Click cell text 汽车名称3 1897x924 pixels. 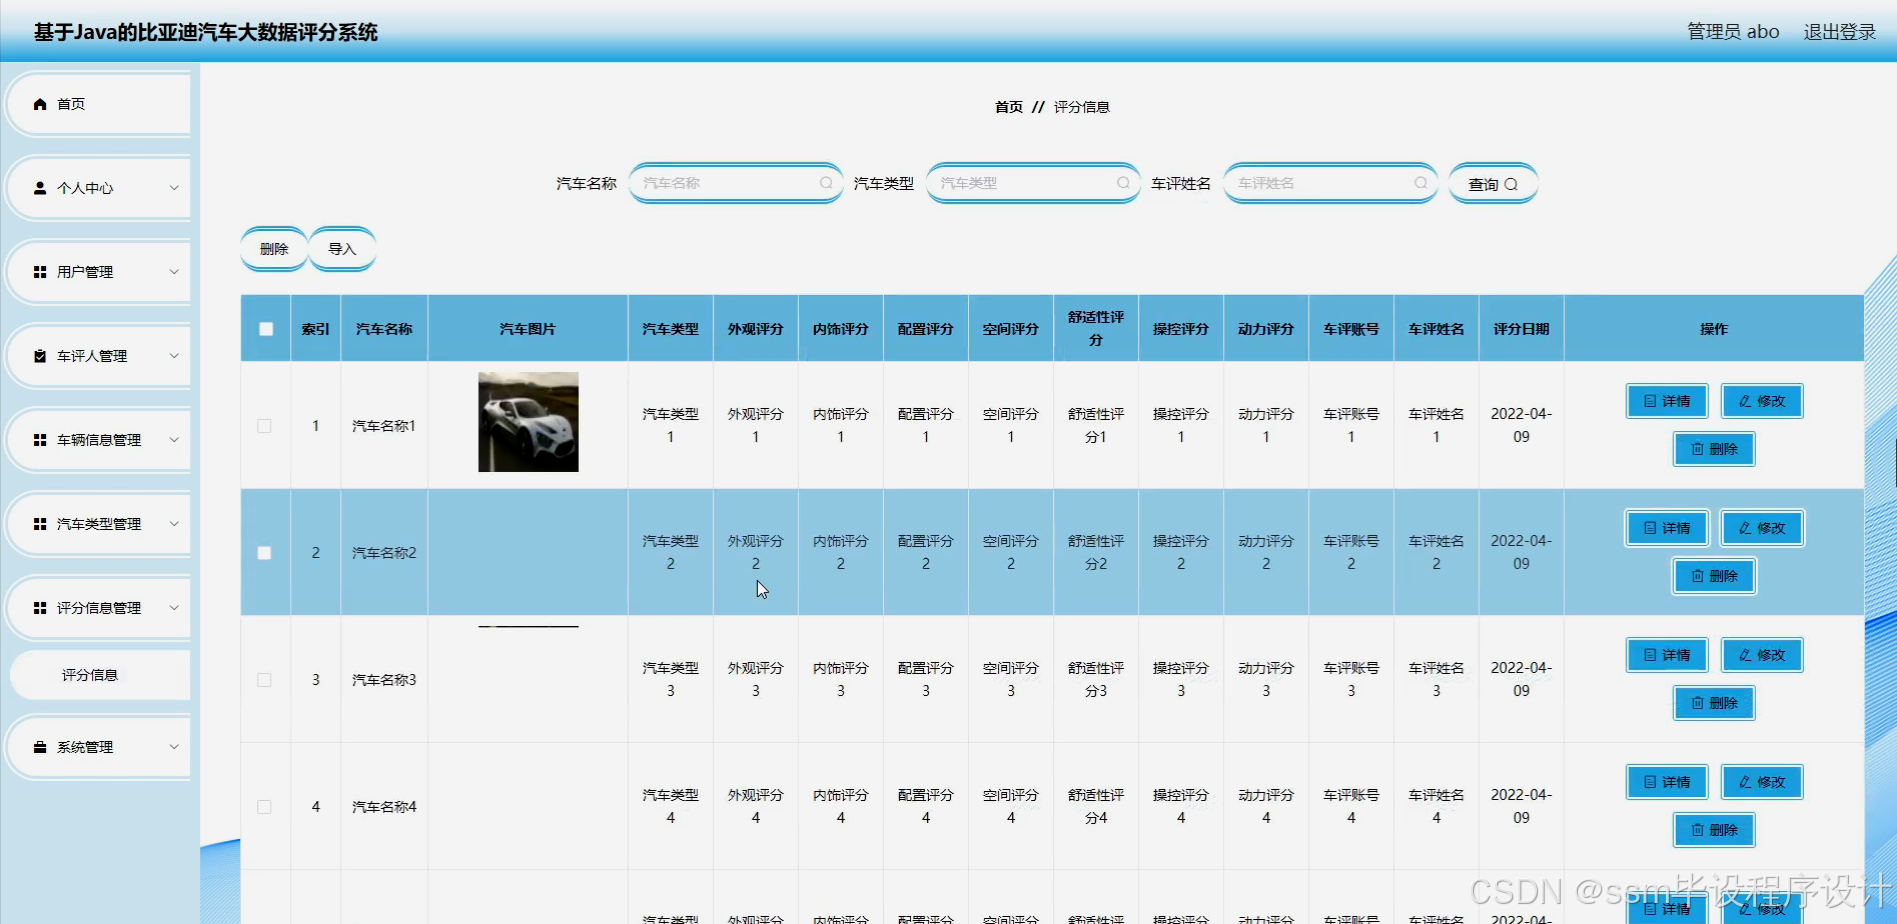point(384,680)
